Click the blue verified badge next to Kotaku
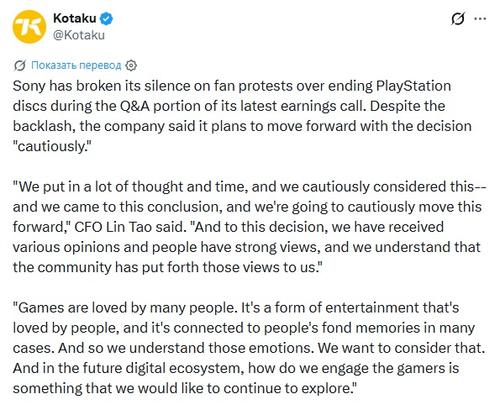This screenshot has height=404, width=500. click(107, 19)
